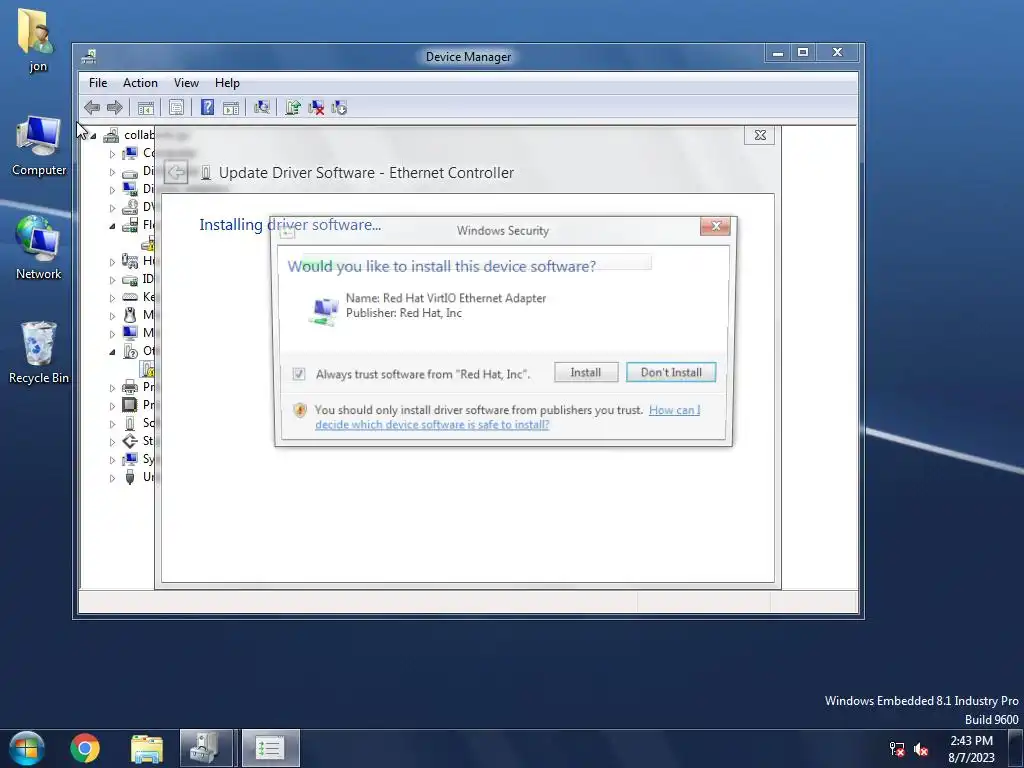Click the Start button on the taskbar
Viewport: 1024px width, 768px height.
point(27,748)
